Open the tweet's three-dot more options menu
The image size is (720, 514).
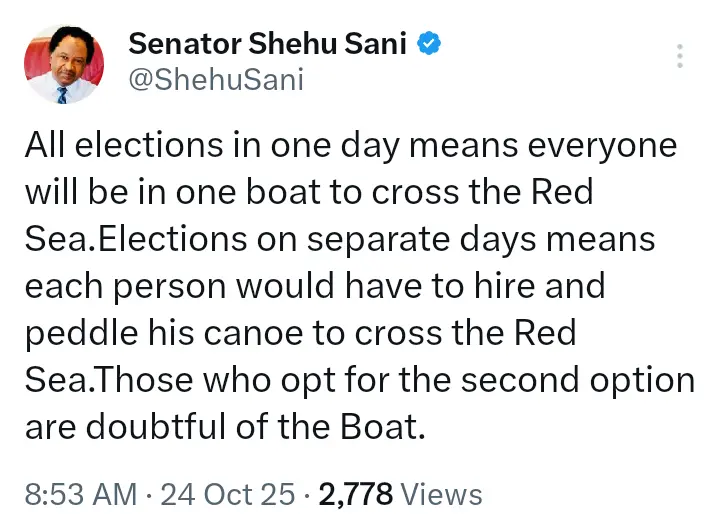[680, 56]
